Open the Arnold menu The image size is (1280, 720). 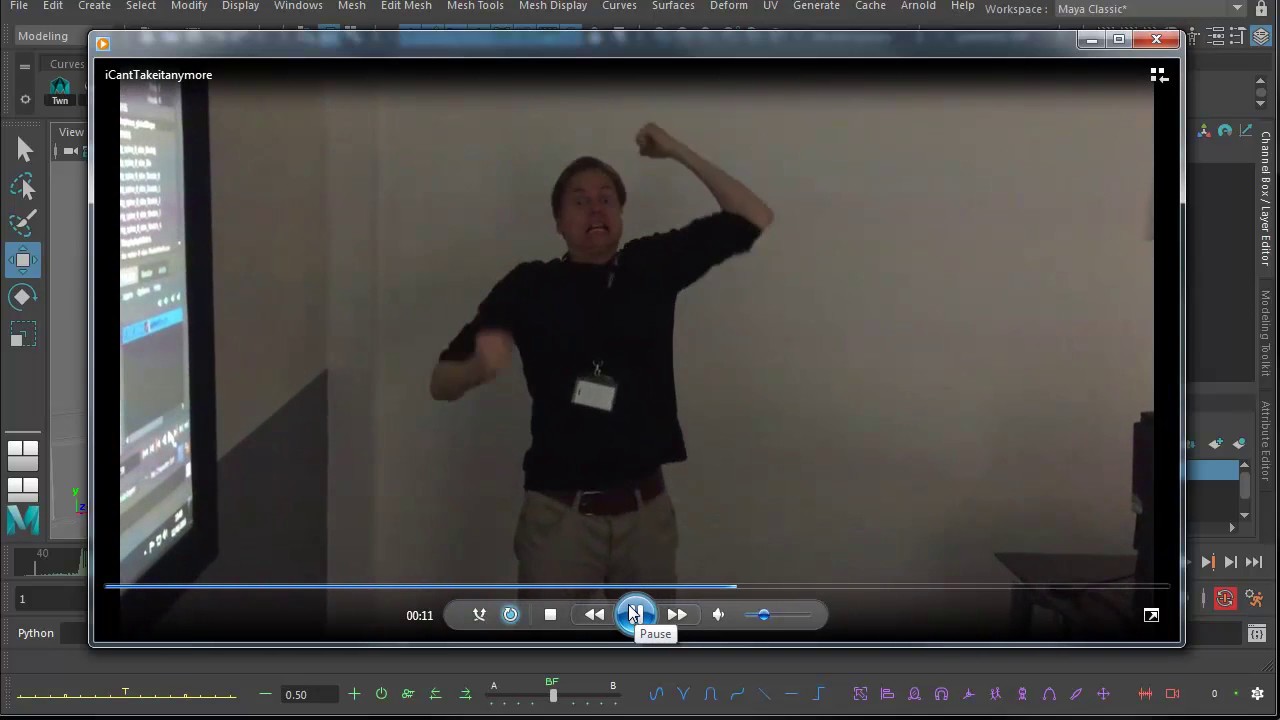tap(918, 6)
